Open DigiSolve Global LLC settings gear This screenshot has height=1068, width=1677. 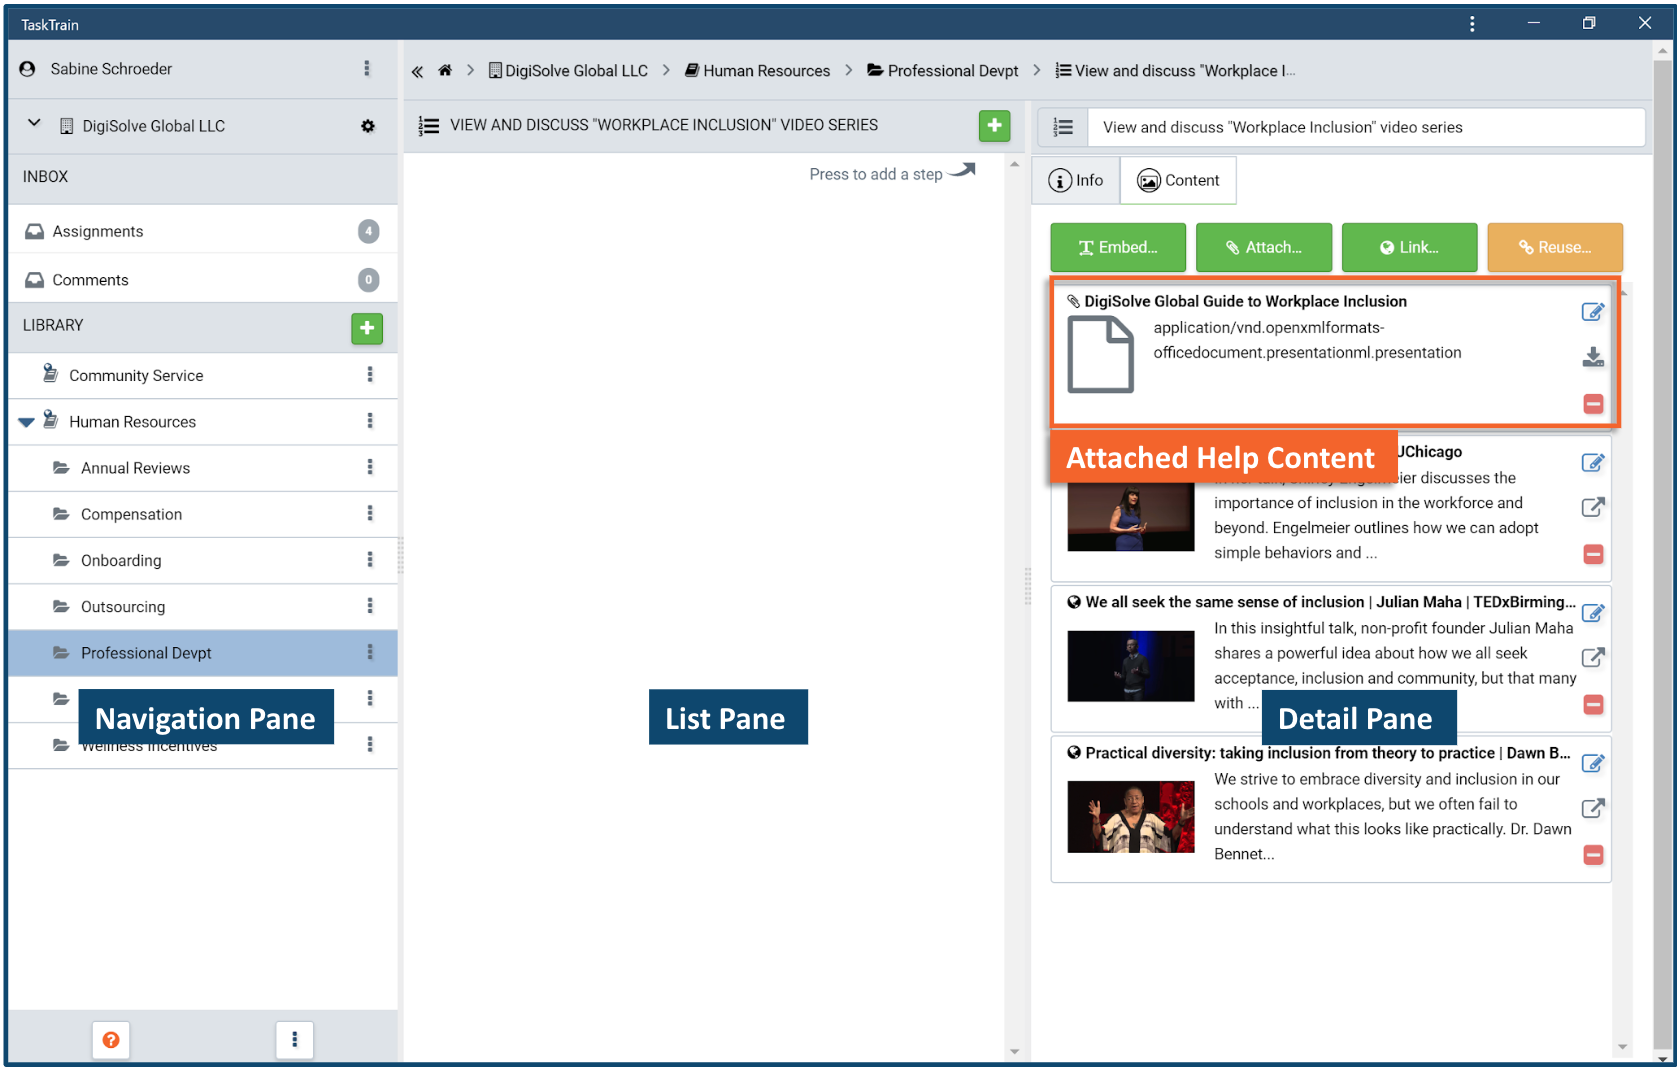pos(368,126)
